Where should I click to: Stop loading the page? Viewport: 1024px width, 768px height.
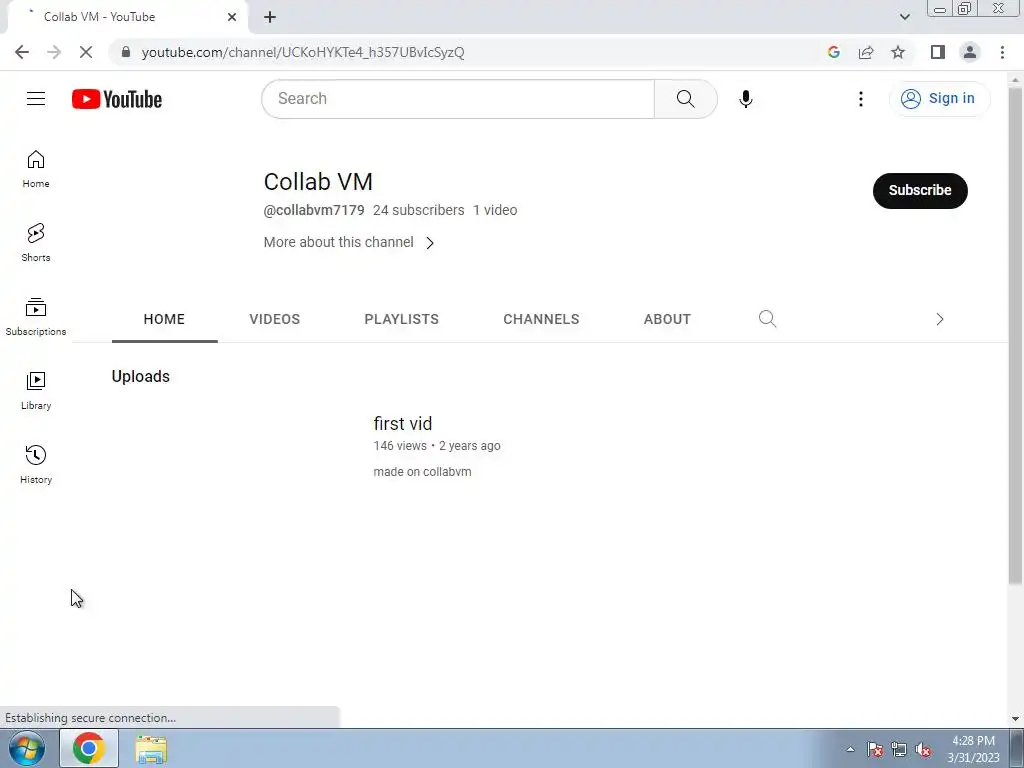86,52
